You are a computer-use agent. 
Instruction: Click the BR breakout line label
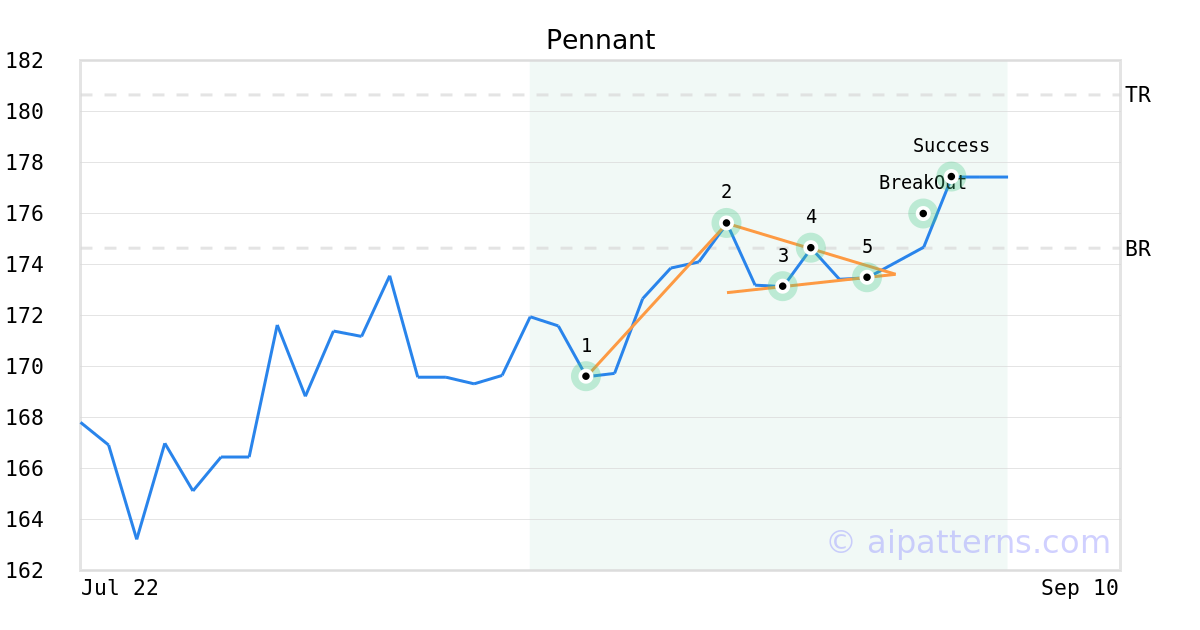point(1138,249)
